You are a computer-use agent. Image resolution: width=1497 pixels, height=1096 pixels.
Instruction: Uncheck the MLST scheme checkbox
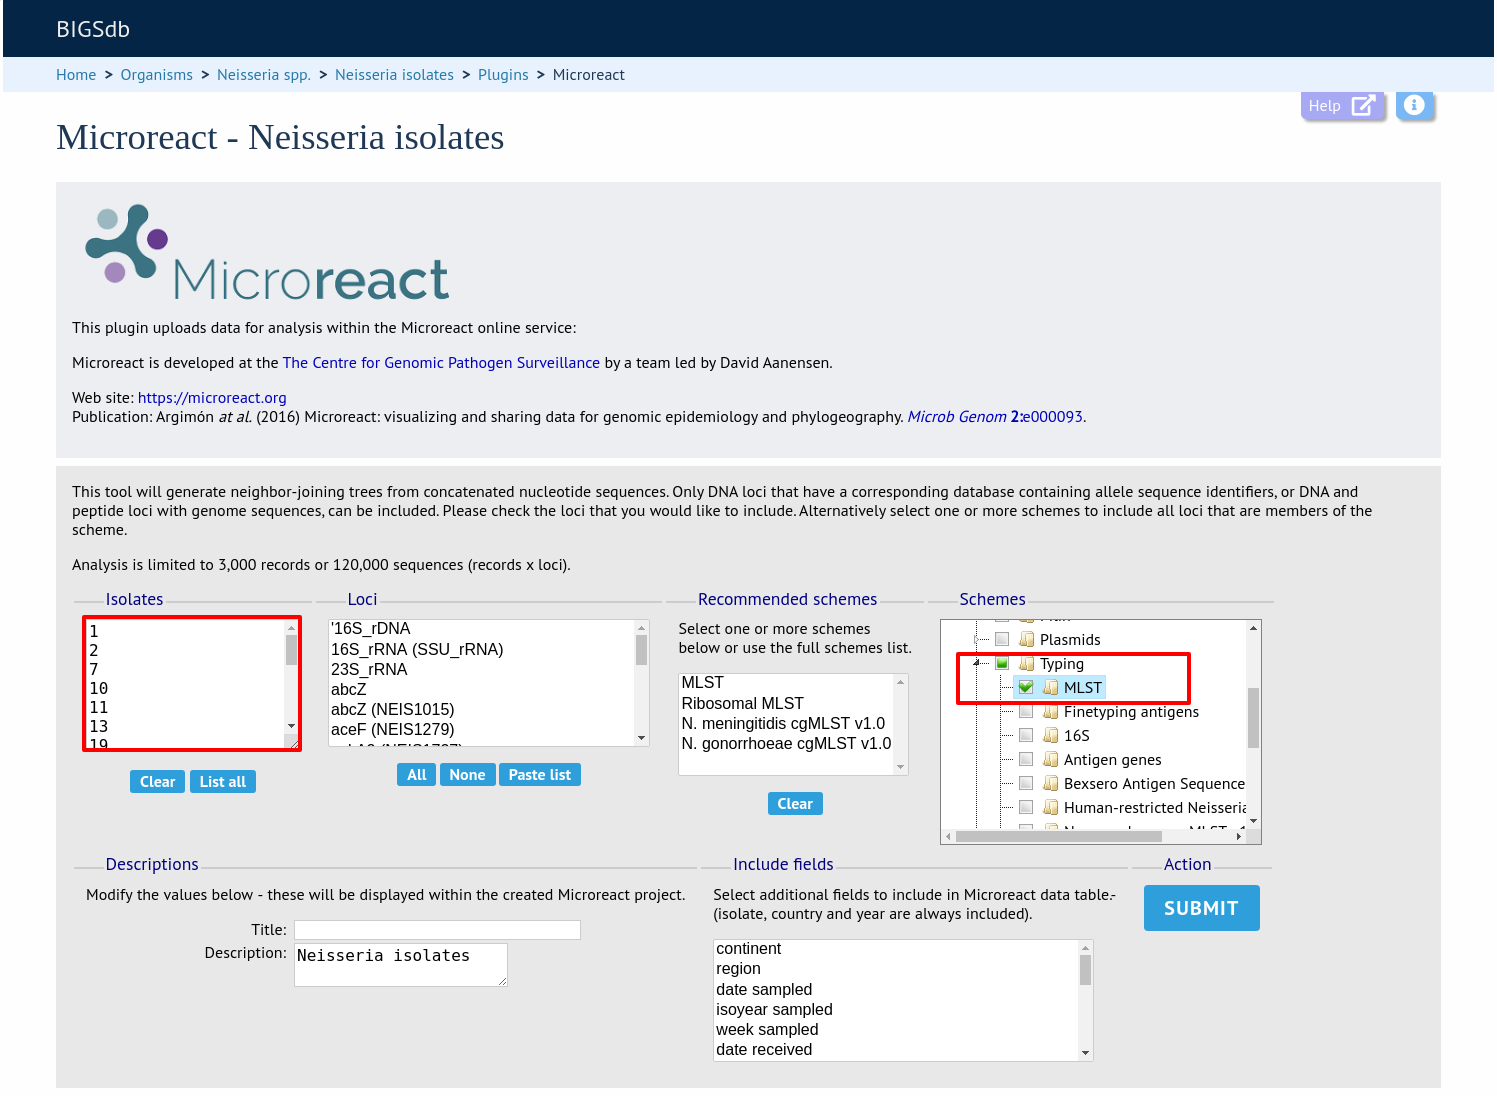click(x=1026, y=688)
